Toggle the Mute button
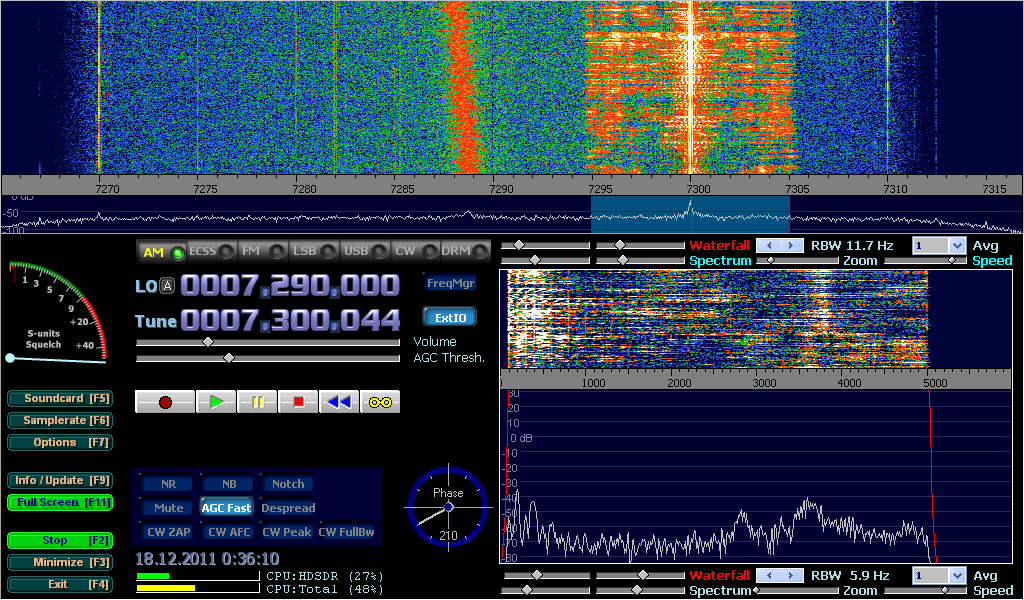The width and height of the screenshot is (1024, 600). tap(168, 508)
